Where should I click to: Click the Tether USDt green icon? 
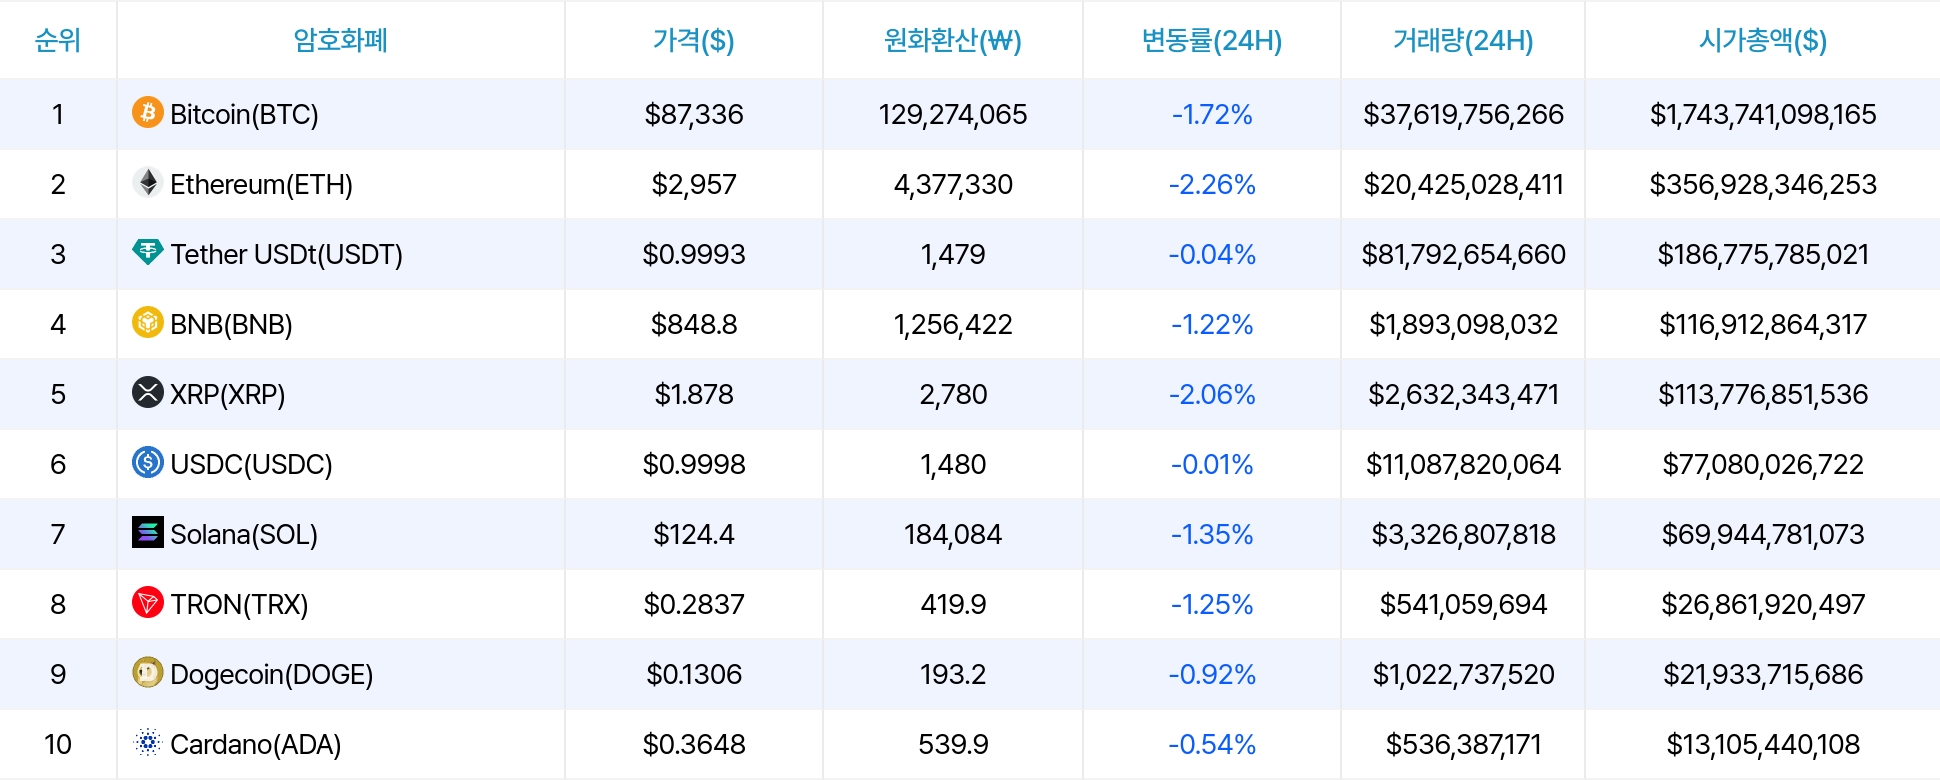tap(148, 252)
